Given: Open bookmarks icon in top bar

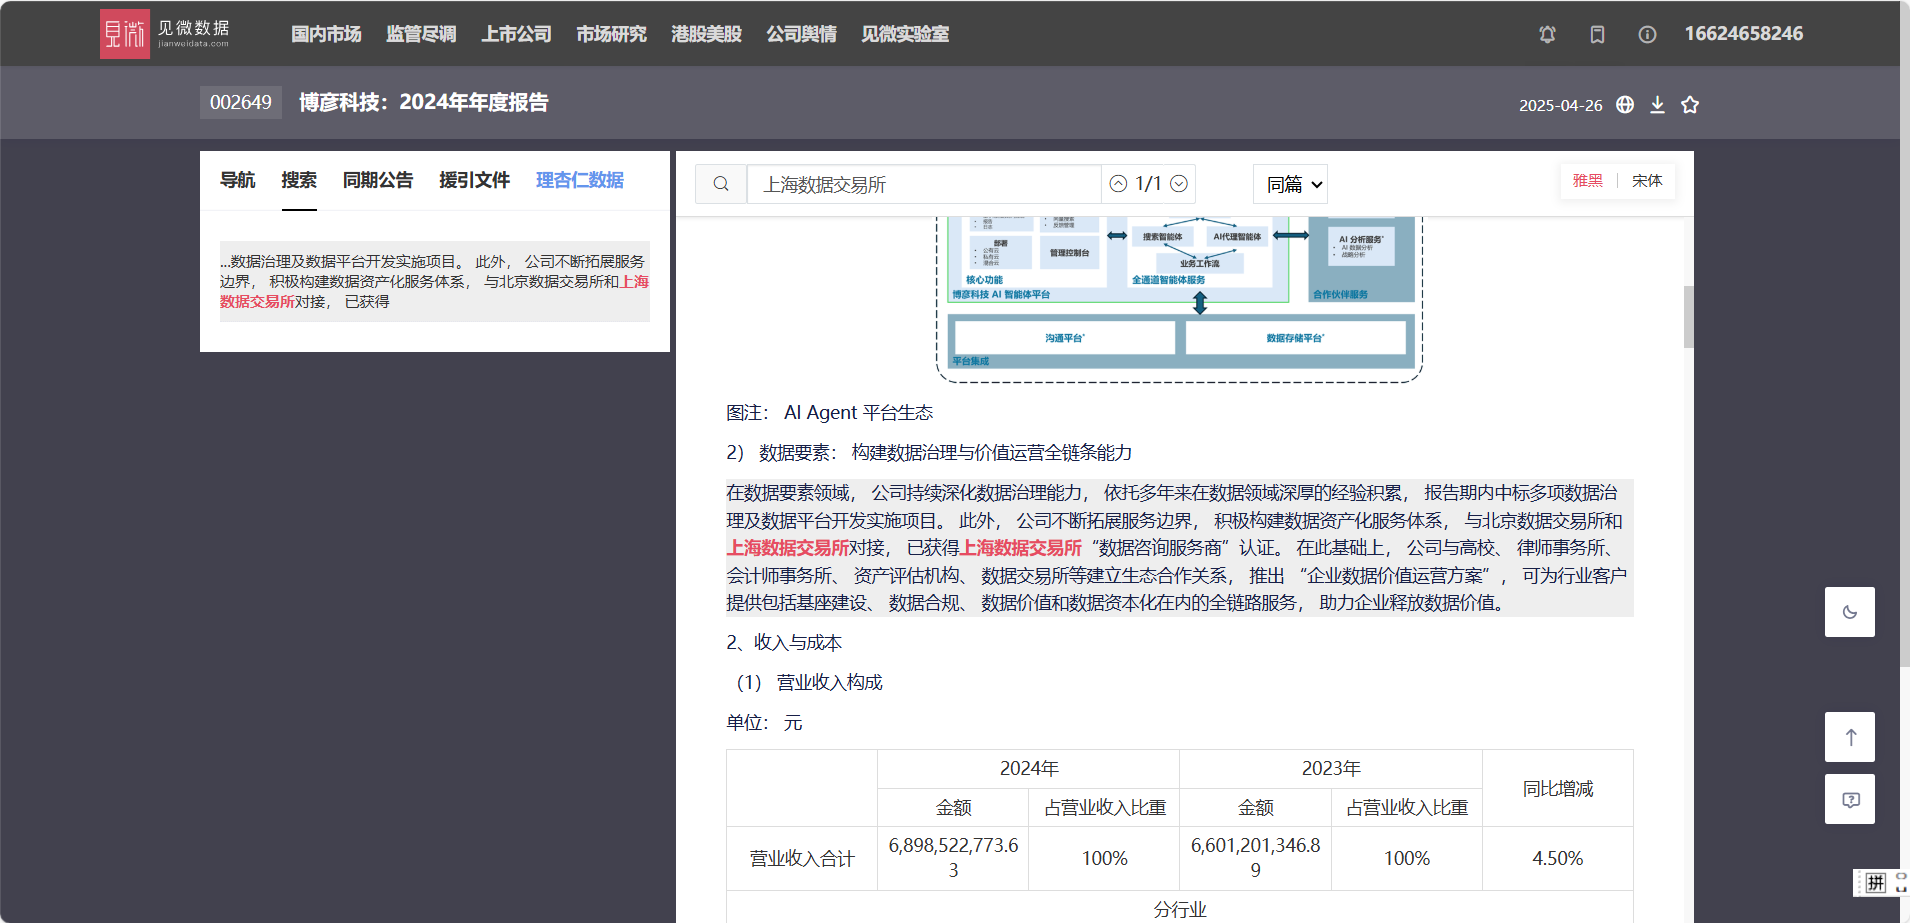Looking at the screenshot, I should [1597, 34].
